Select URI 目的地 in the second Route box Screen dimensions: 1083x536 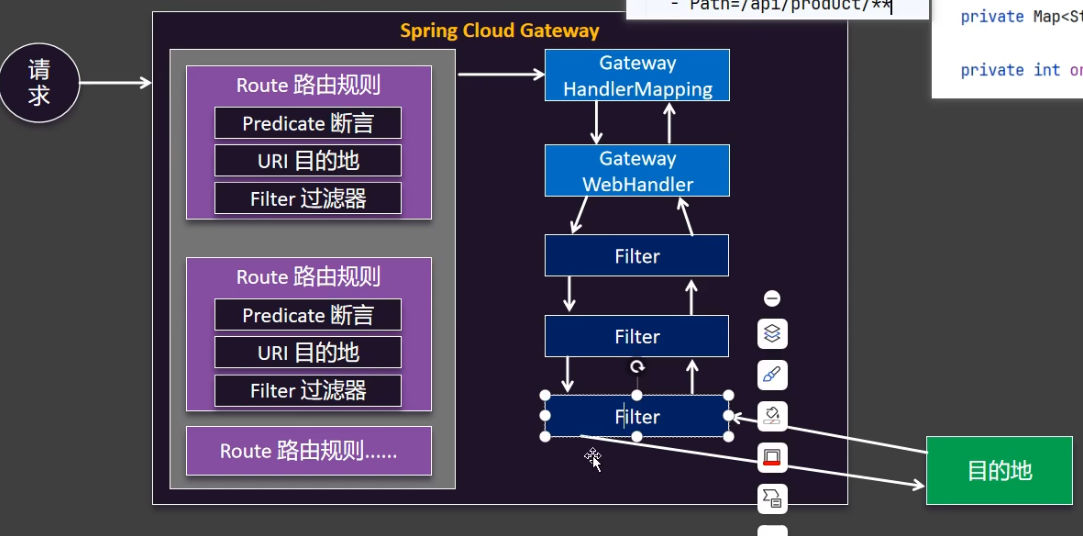coord(308,353)
